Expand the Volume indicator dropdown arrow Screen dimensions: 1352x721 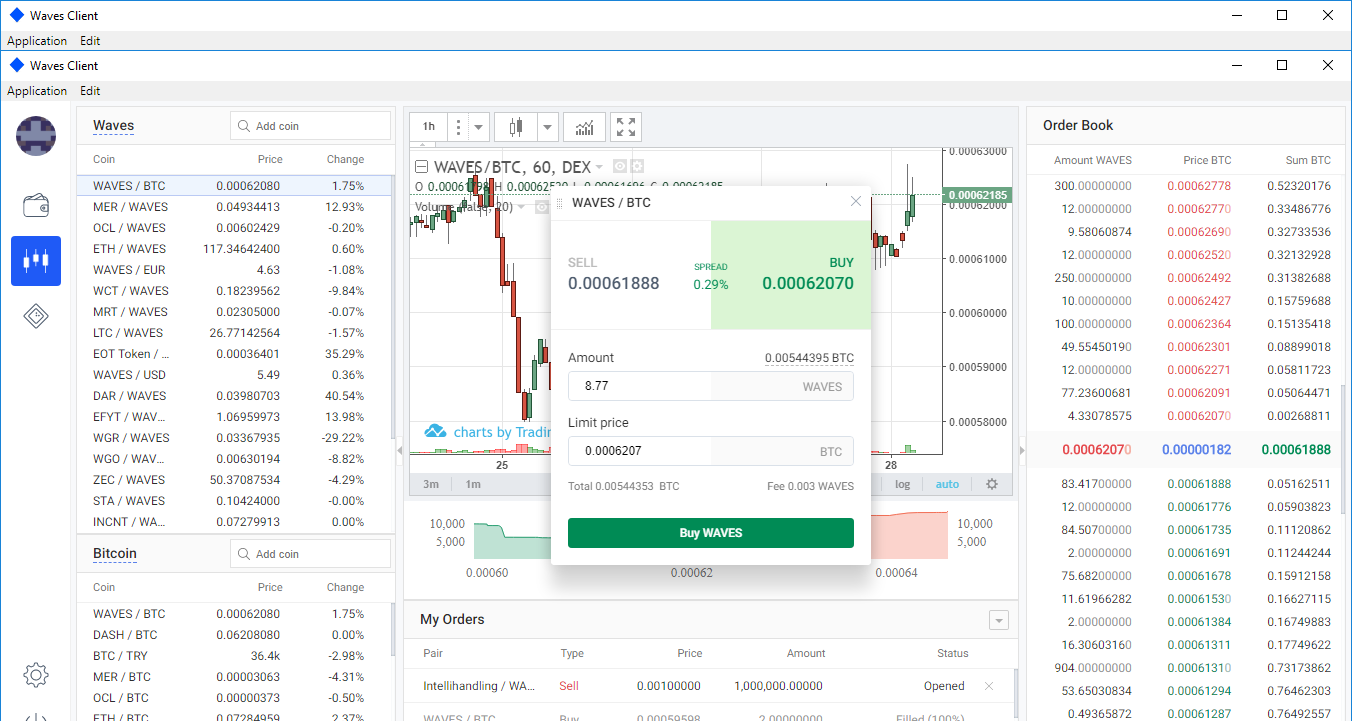tap(522, 207)
